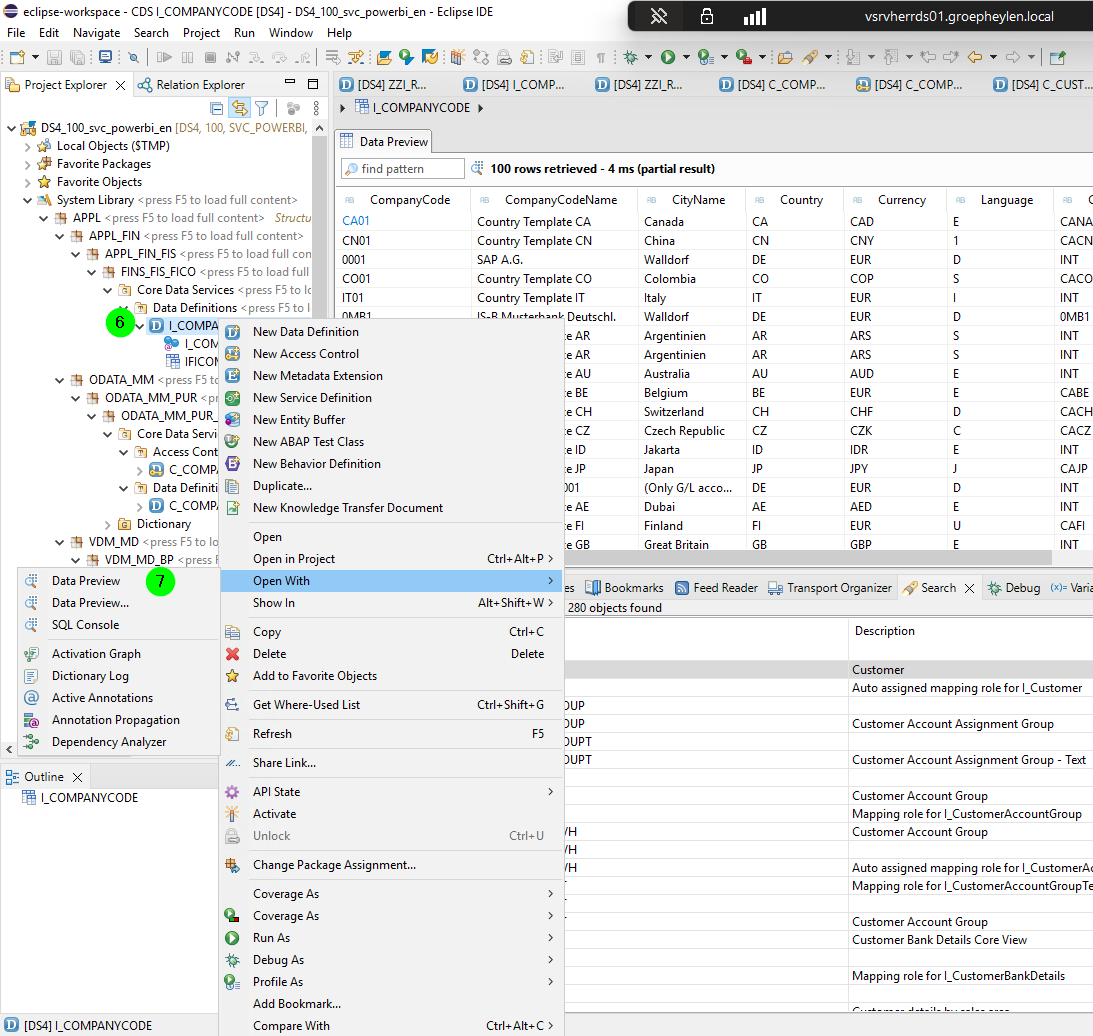
Task: Click the I_COMPANYCODE breadcrumb above Data Preview
Action: [421, 107]
